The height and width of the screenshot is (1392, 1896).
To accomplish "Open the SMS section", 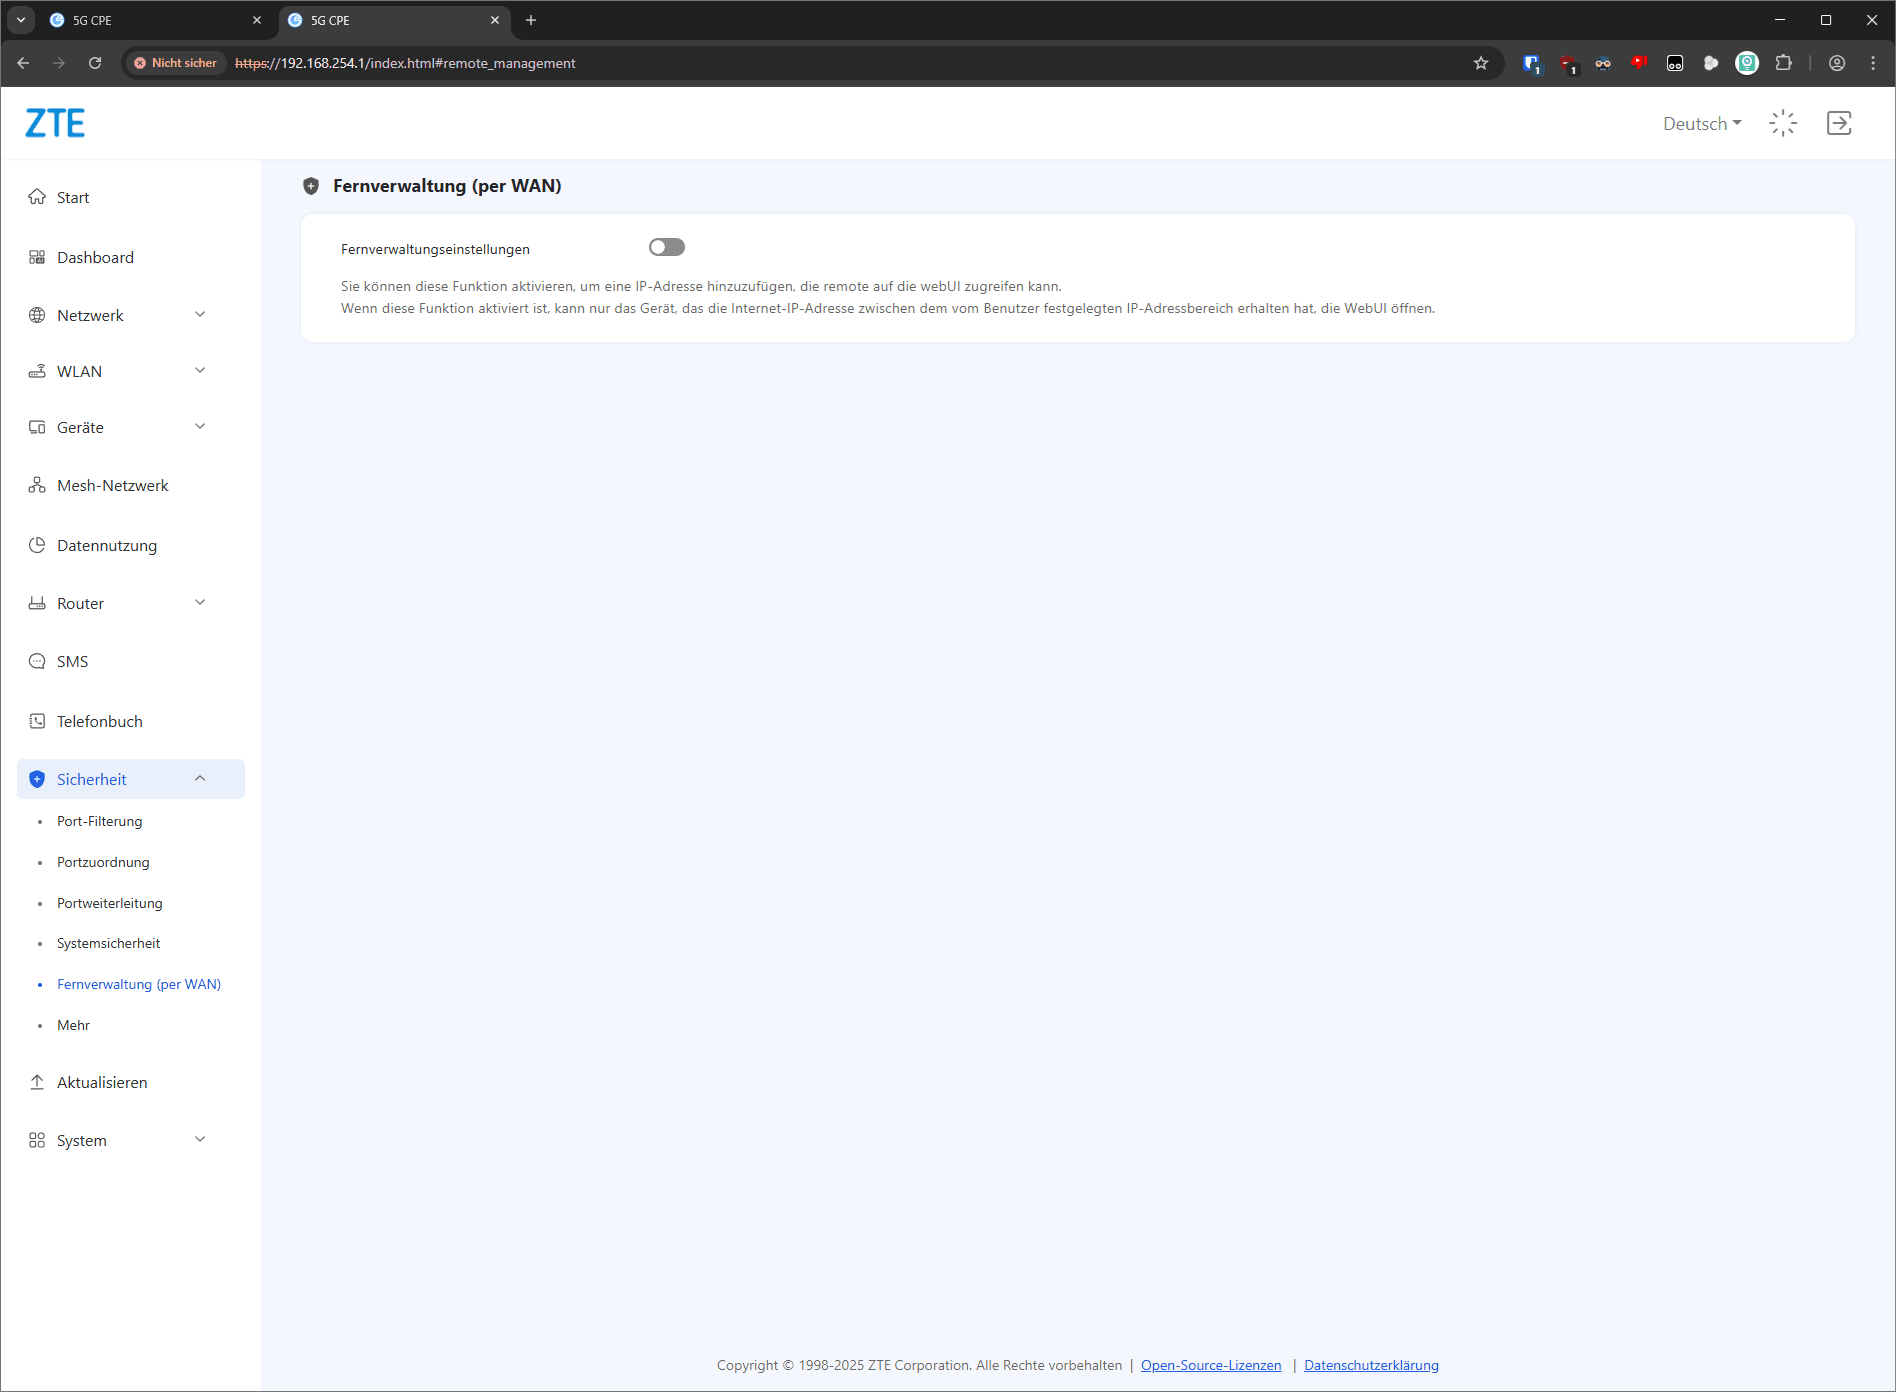I will pyautogui.click(x=72, y=661).
